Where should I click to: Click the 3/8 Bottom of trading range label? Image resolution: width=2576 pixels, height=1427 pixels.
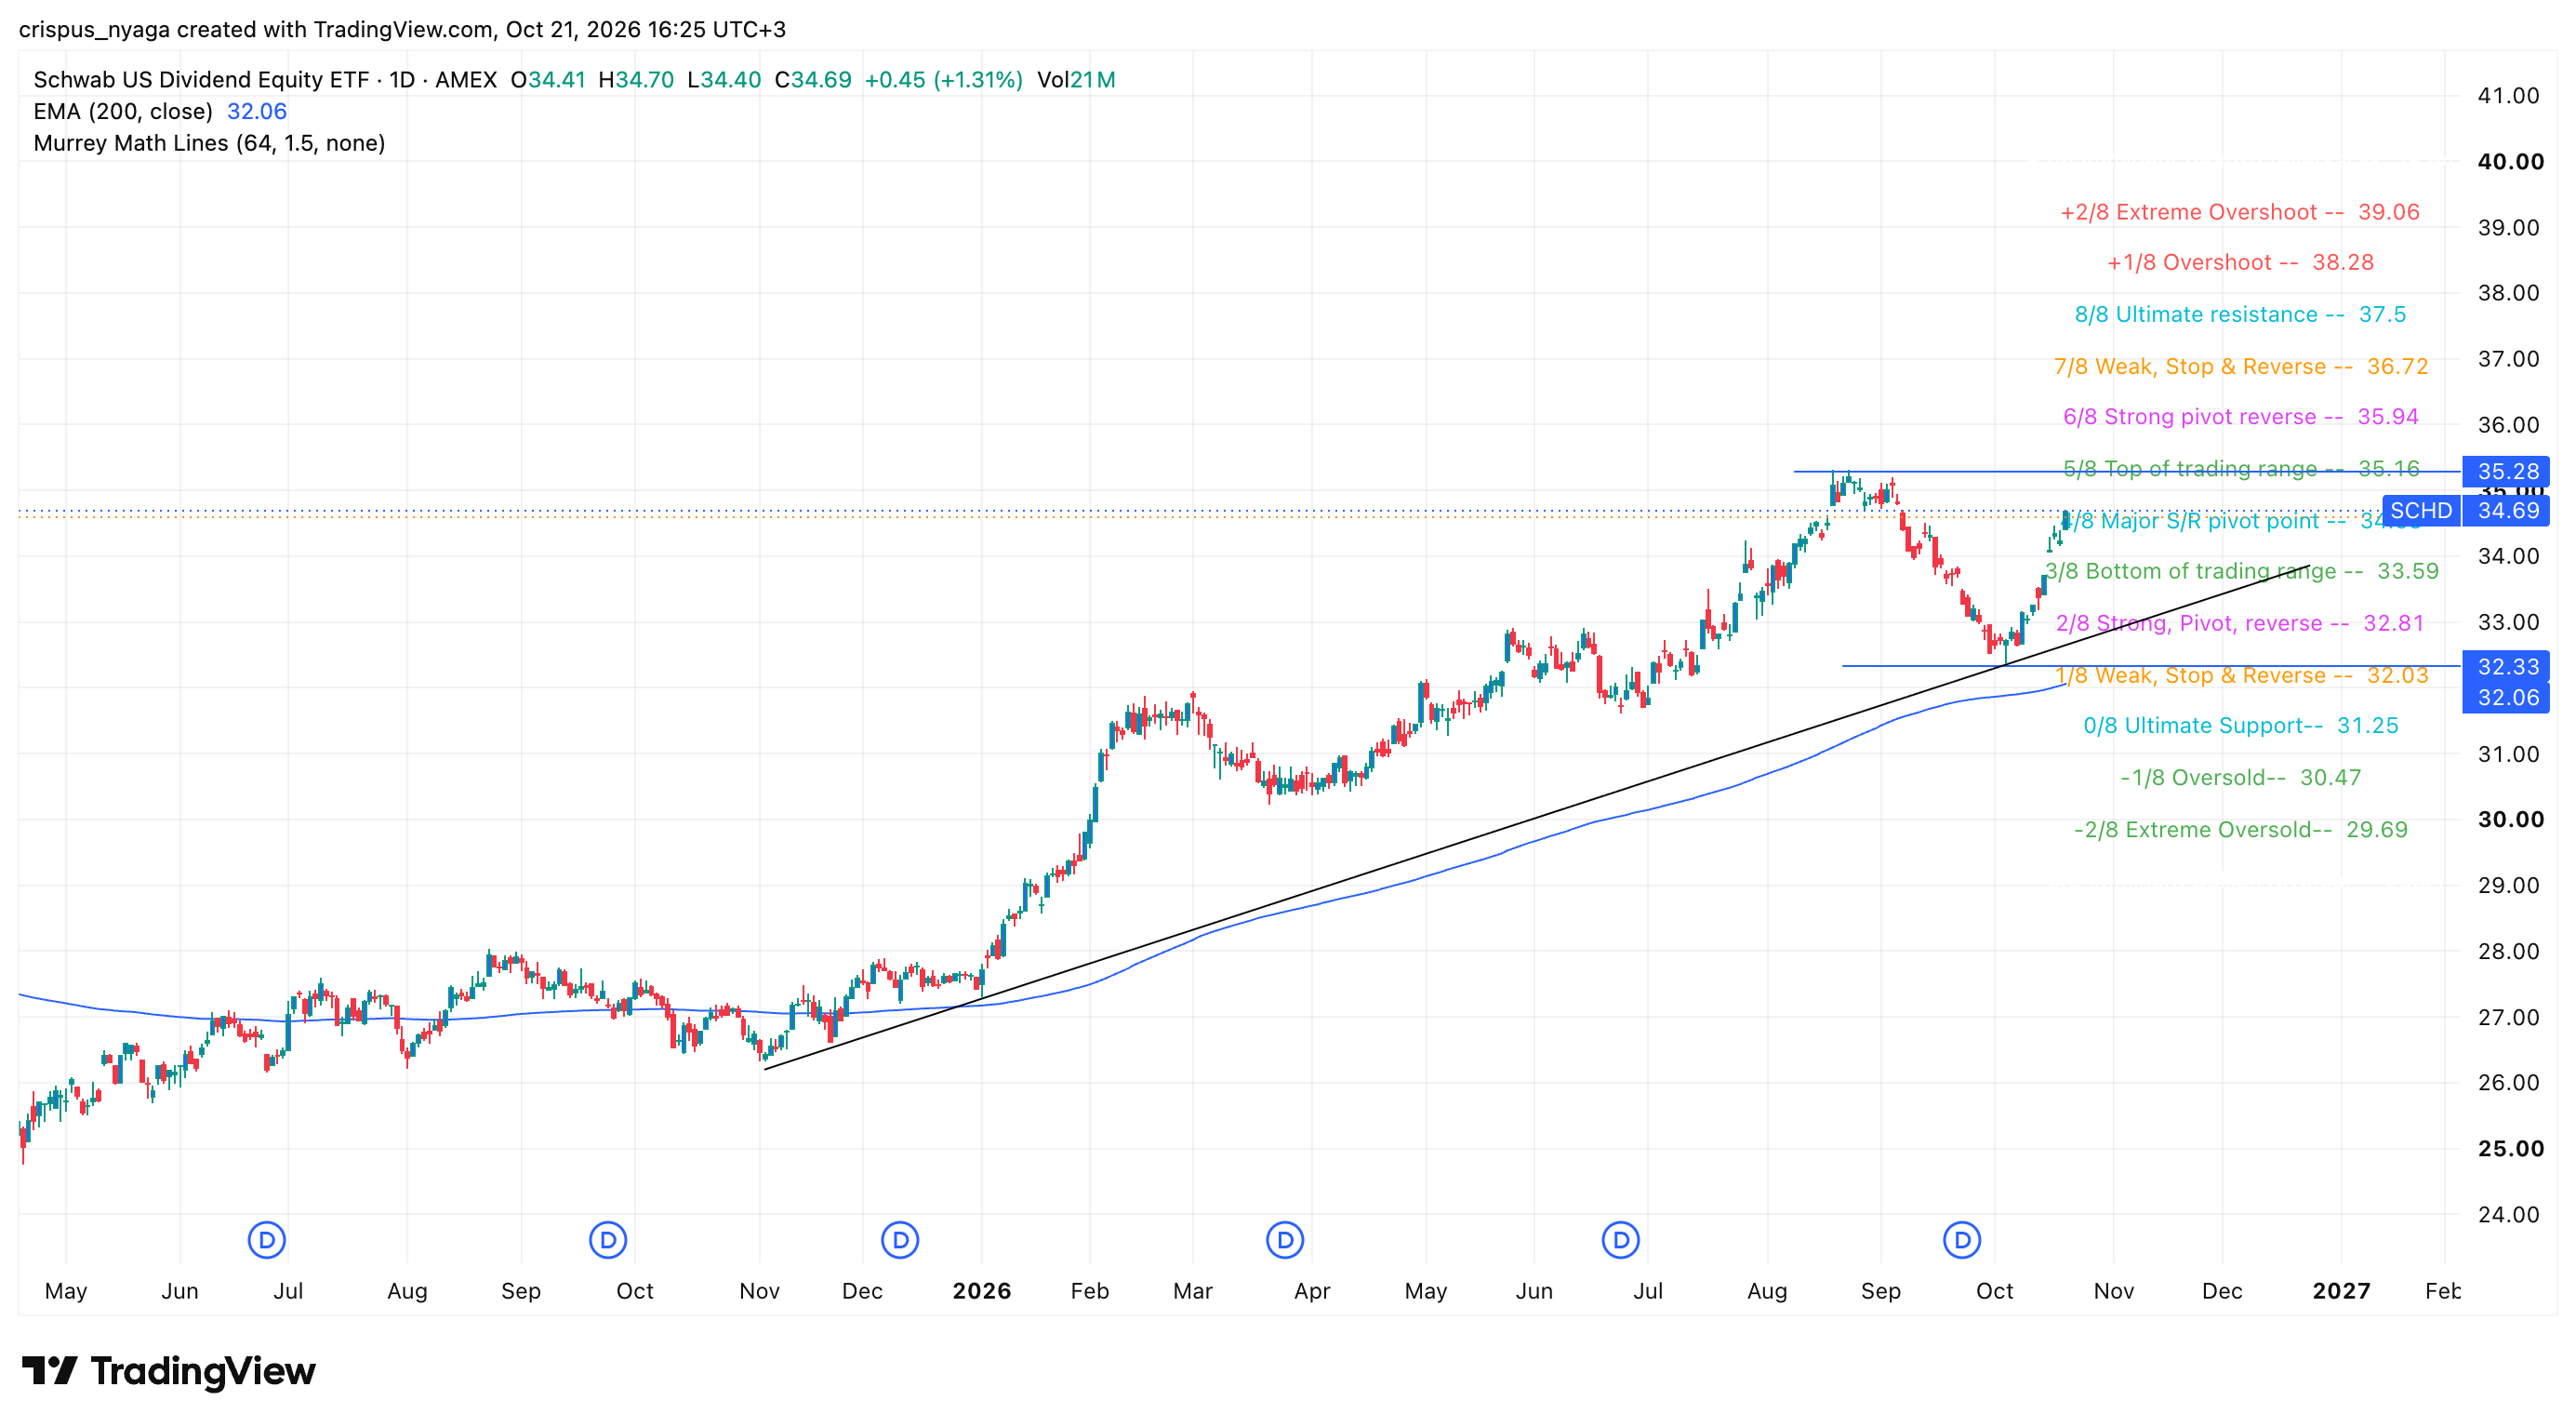[x=2241, y=571]
